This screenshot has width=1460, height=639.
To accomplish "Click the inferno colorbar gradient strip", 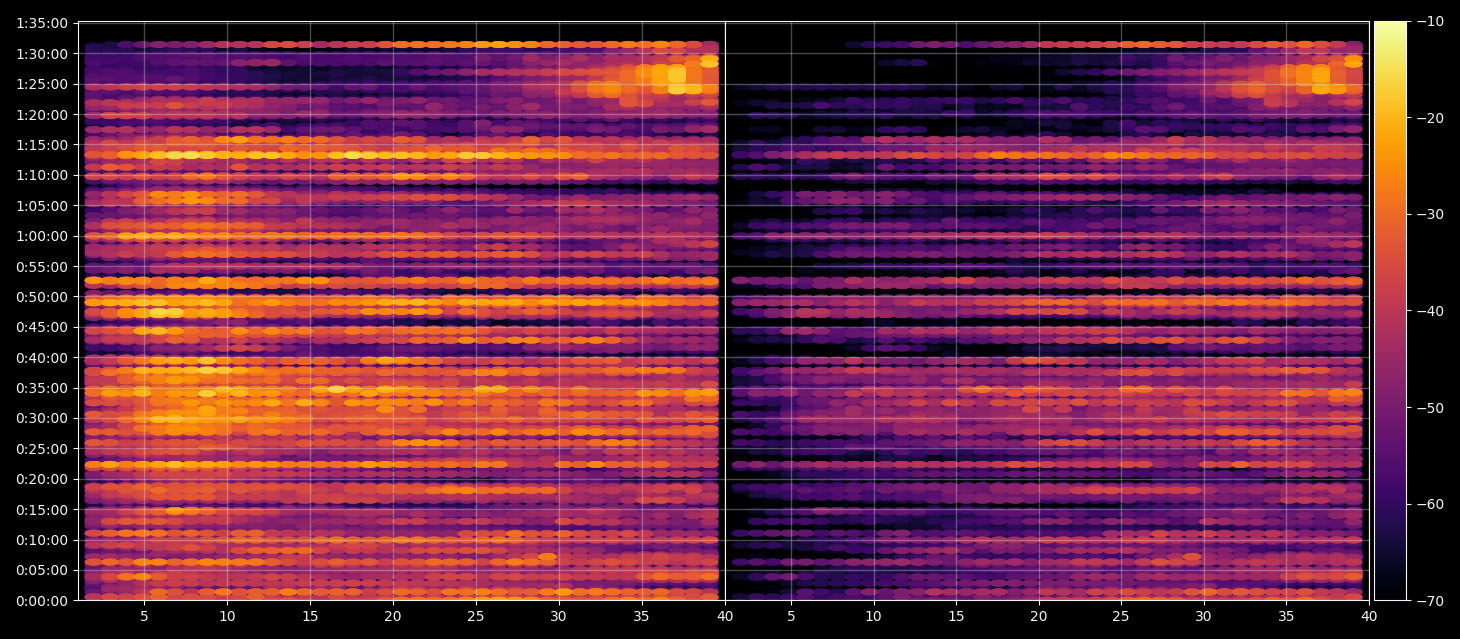I will (x=1390, y=311).
